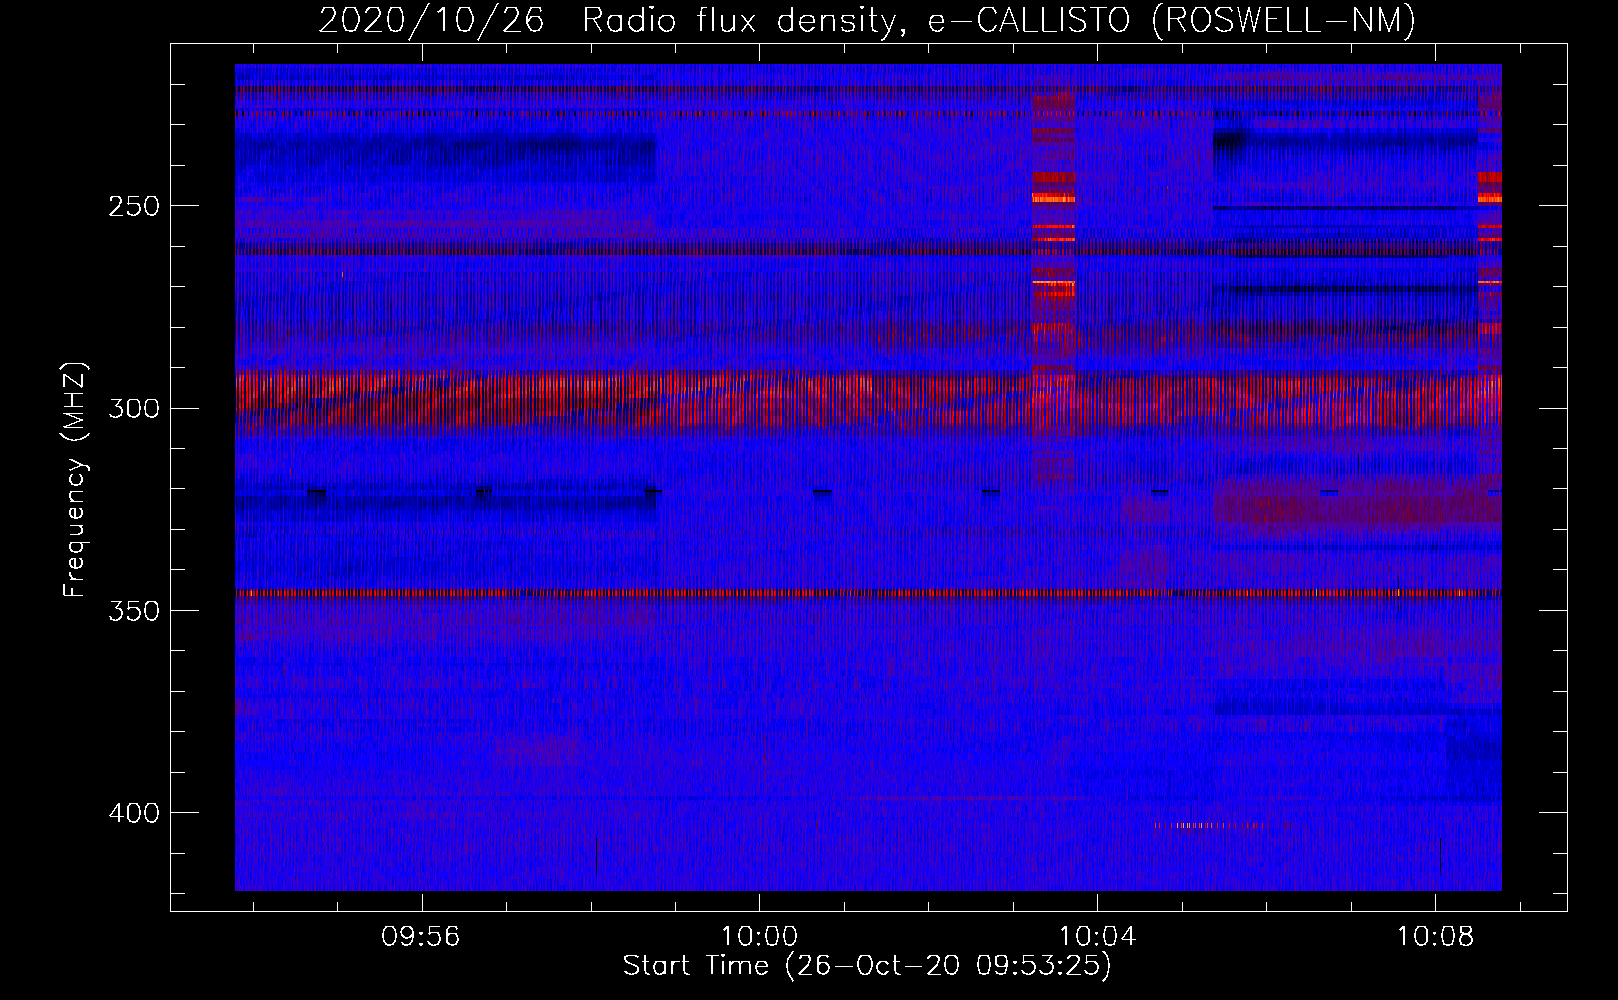Click the 400 frequency tick label

[x=135, y=813]
